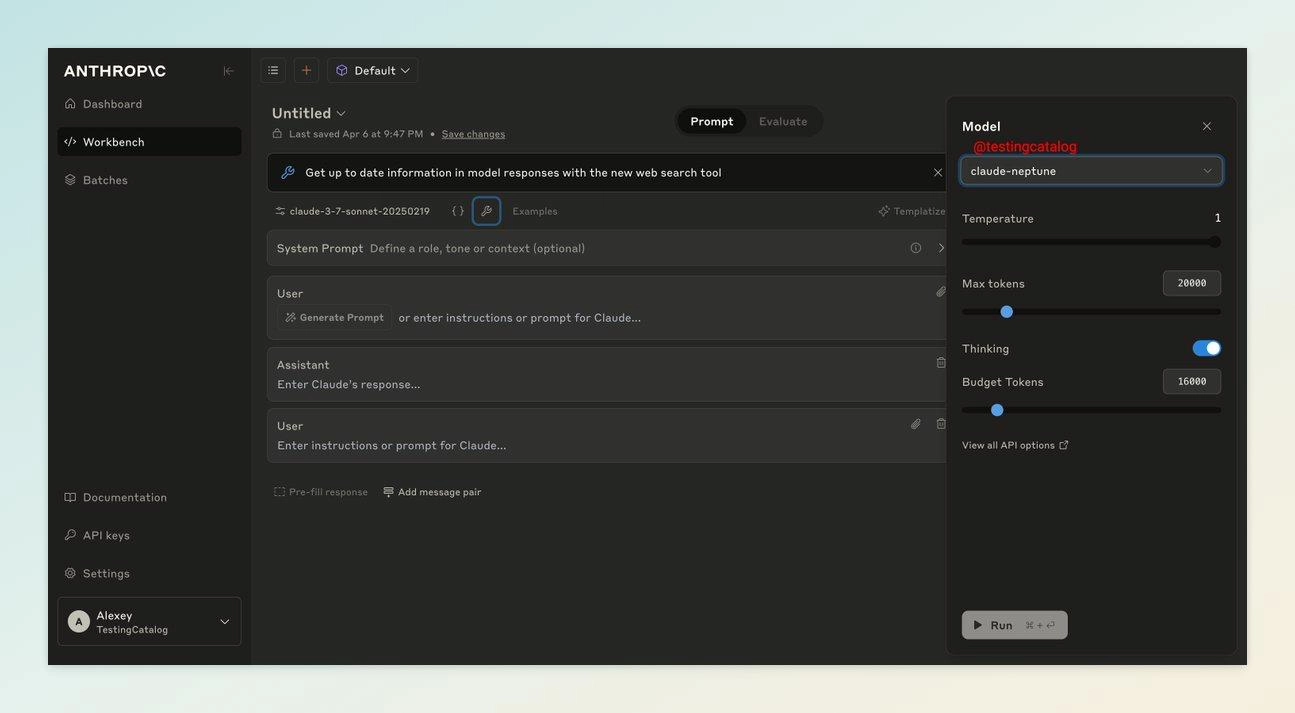Click the tools wrench icon
Image resolution: width=1295 pixels, height=713 pixels.
coord(486,211)
